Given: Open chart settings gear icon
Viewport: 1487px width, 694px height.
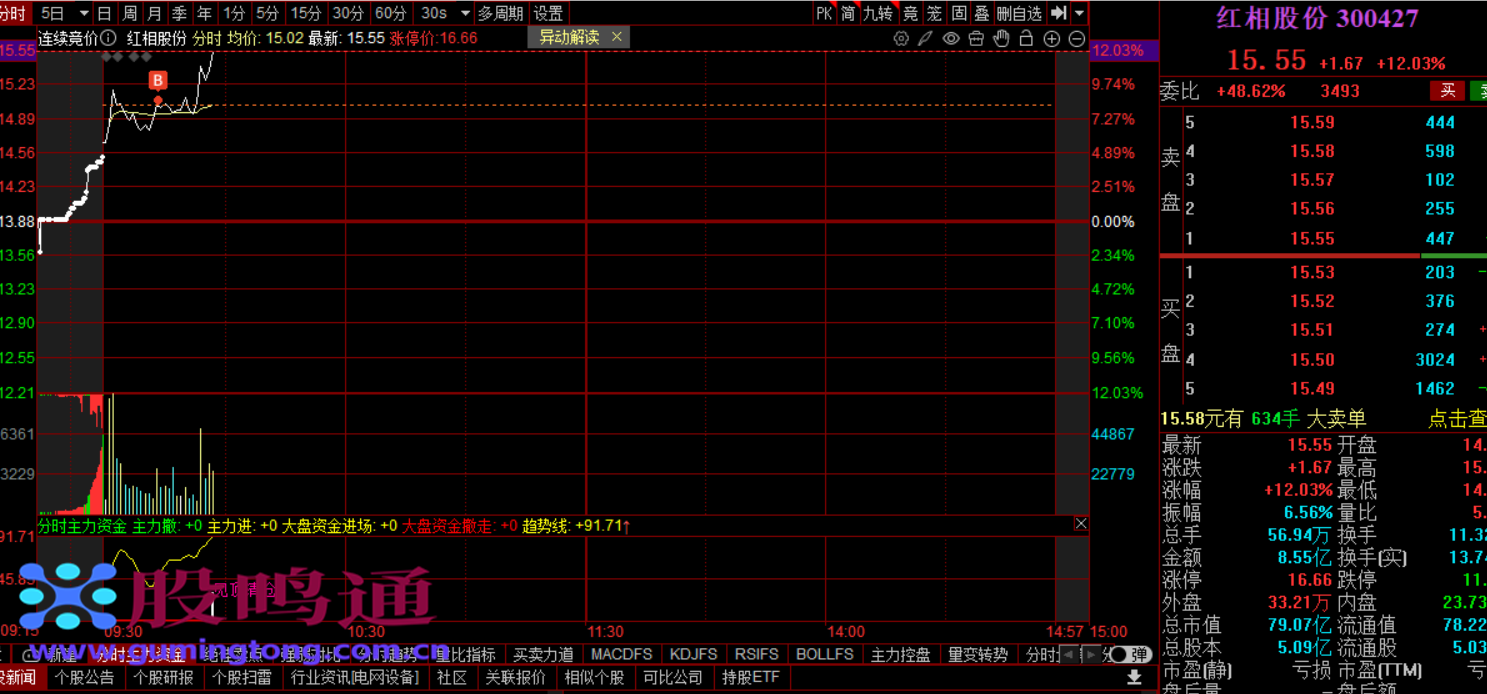Looking at the screenshot, I should click(x=901, y=38).
